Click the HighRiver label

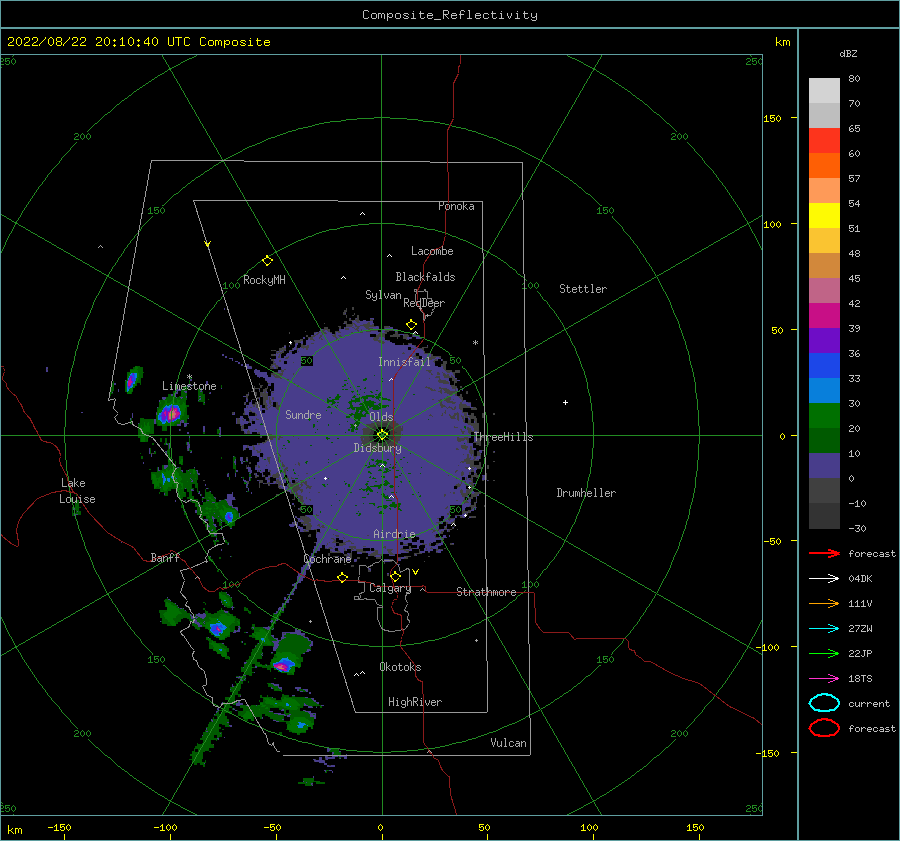(415, 702)
